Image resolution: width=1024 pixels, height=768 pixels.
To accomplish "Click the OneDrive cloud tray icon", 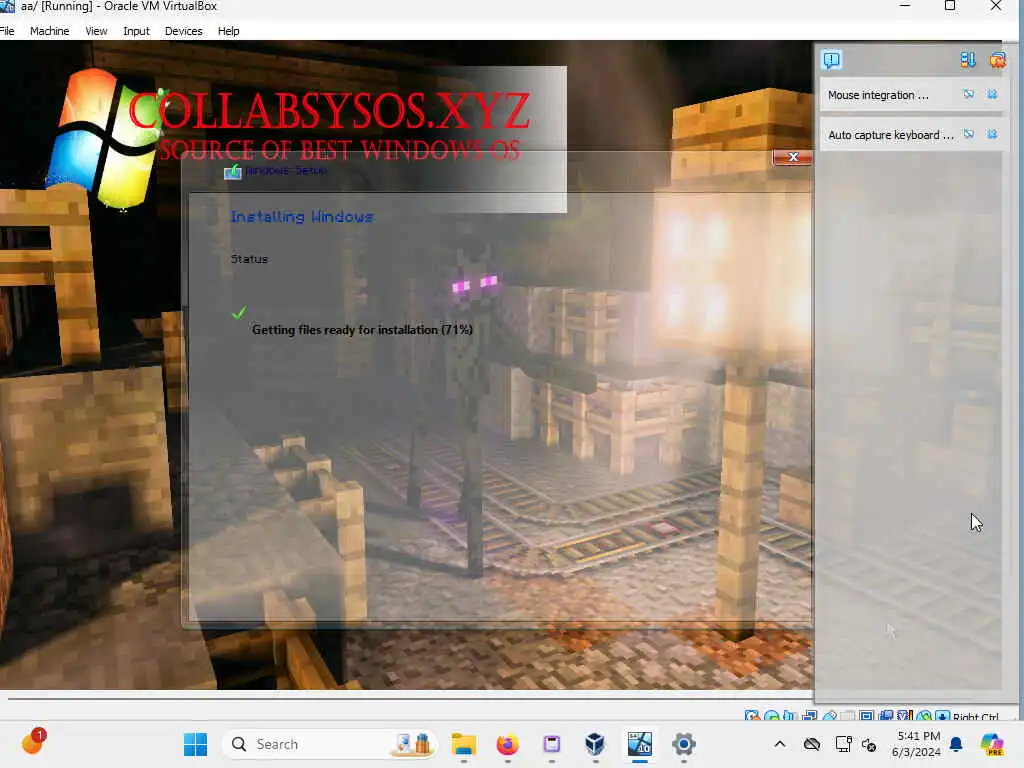I will pos(812,744).
